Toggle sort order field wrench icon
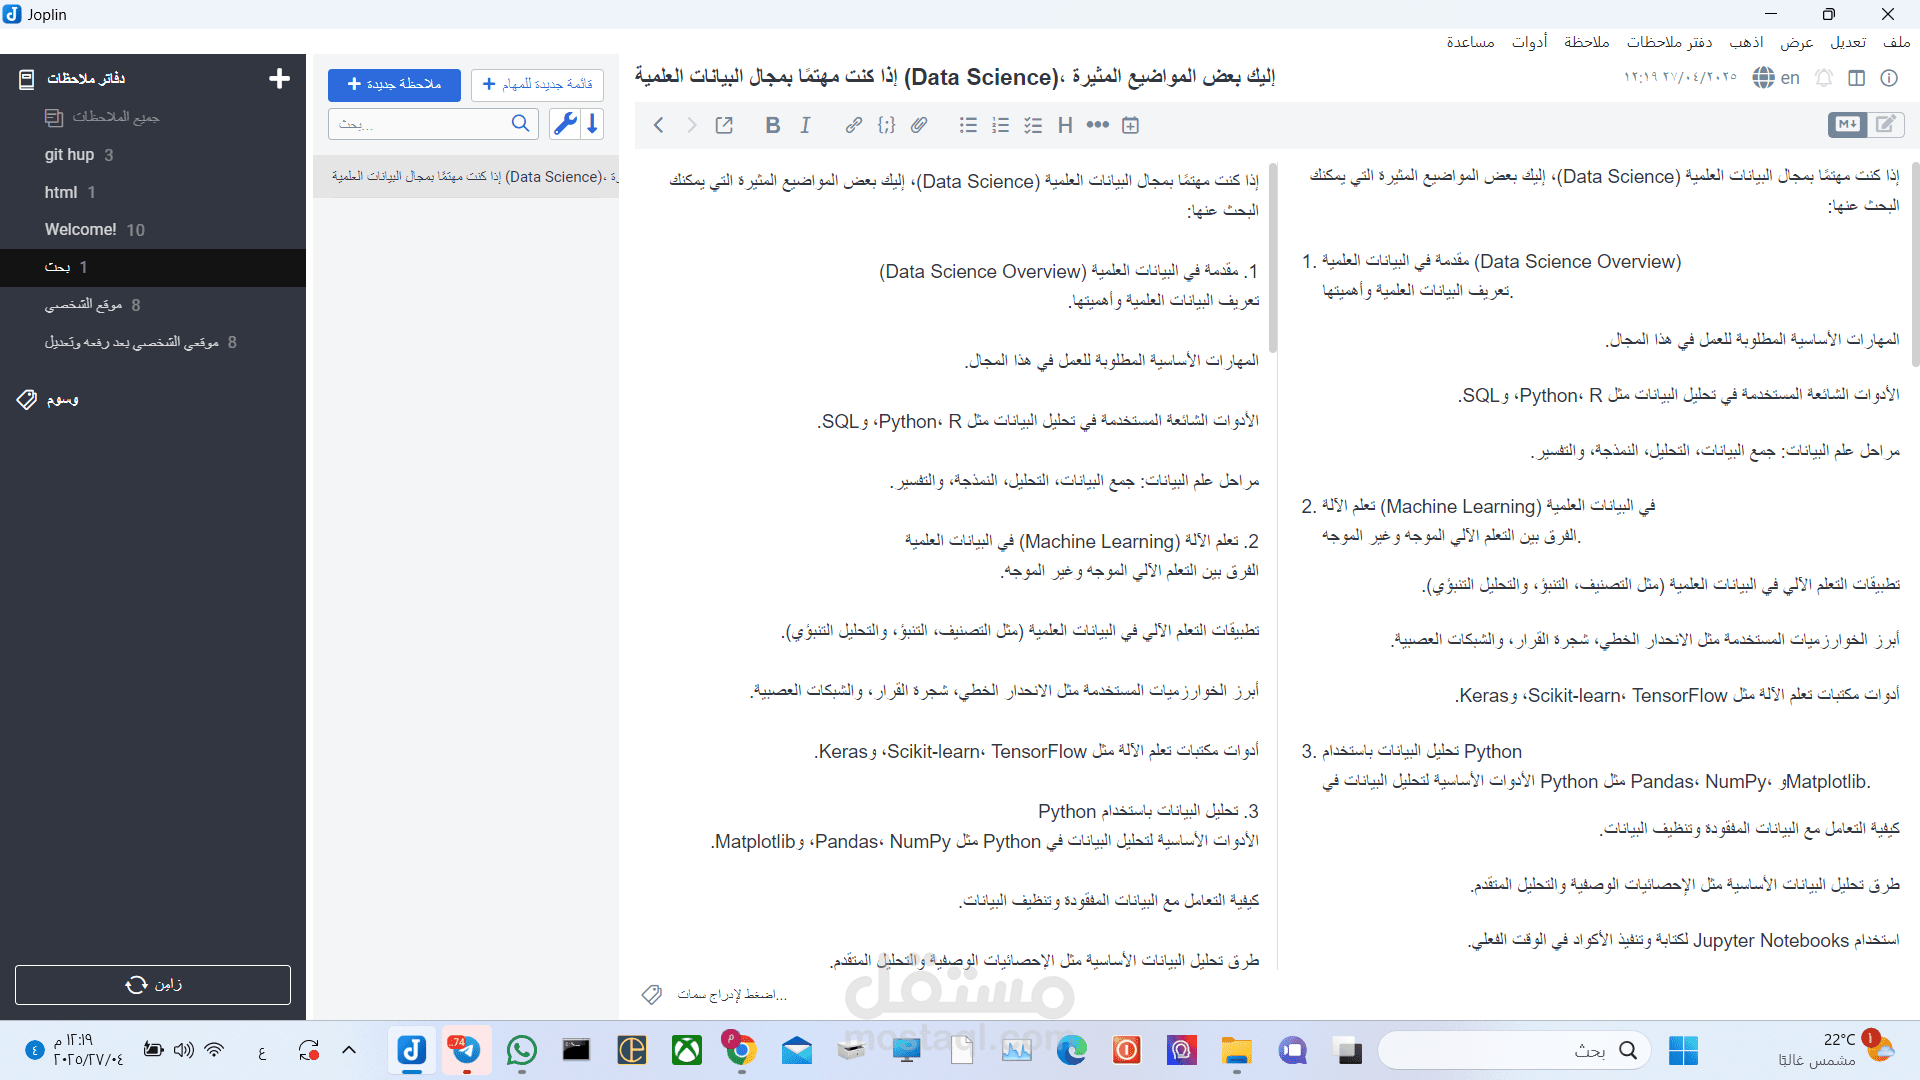Image resolution: width=1920 pixels, height=1080 pixels. tap(565, 123)
